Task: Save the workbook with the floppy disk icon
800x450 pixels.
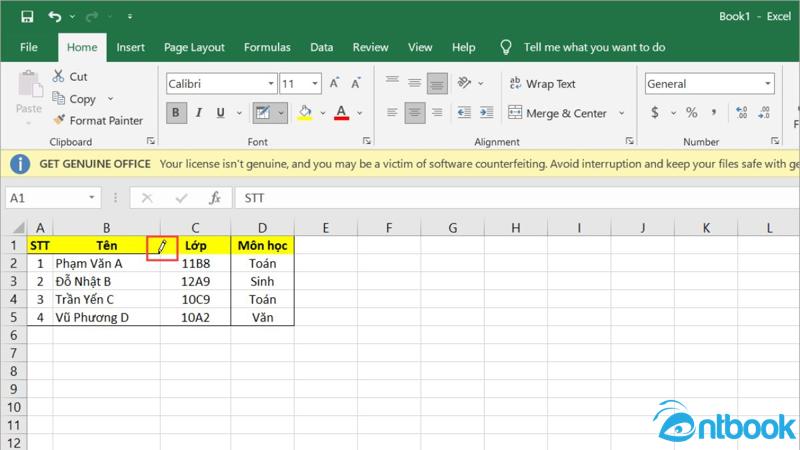Action: click(x=27, y=16)
